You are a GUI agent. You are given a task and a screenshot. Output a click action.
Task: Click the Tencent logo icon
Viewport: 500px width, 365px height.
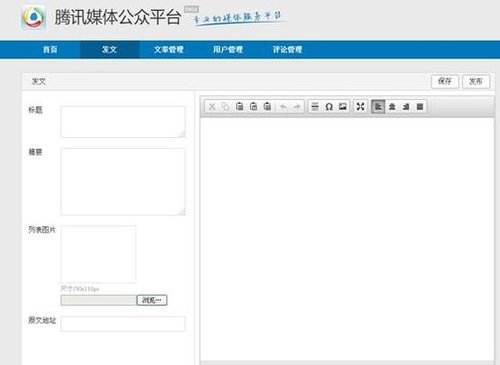pyautogui.click(x=33, y=17)
